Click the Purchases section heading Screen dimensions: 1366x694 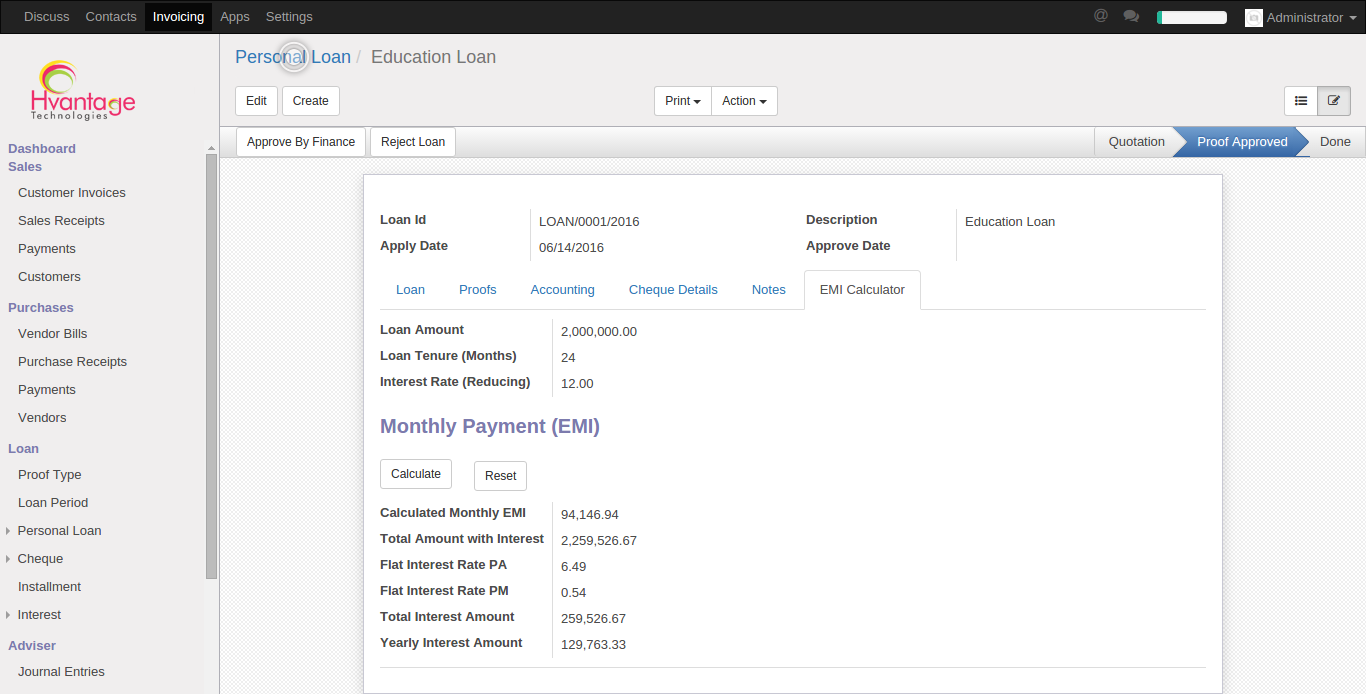(x=41, y=308)
